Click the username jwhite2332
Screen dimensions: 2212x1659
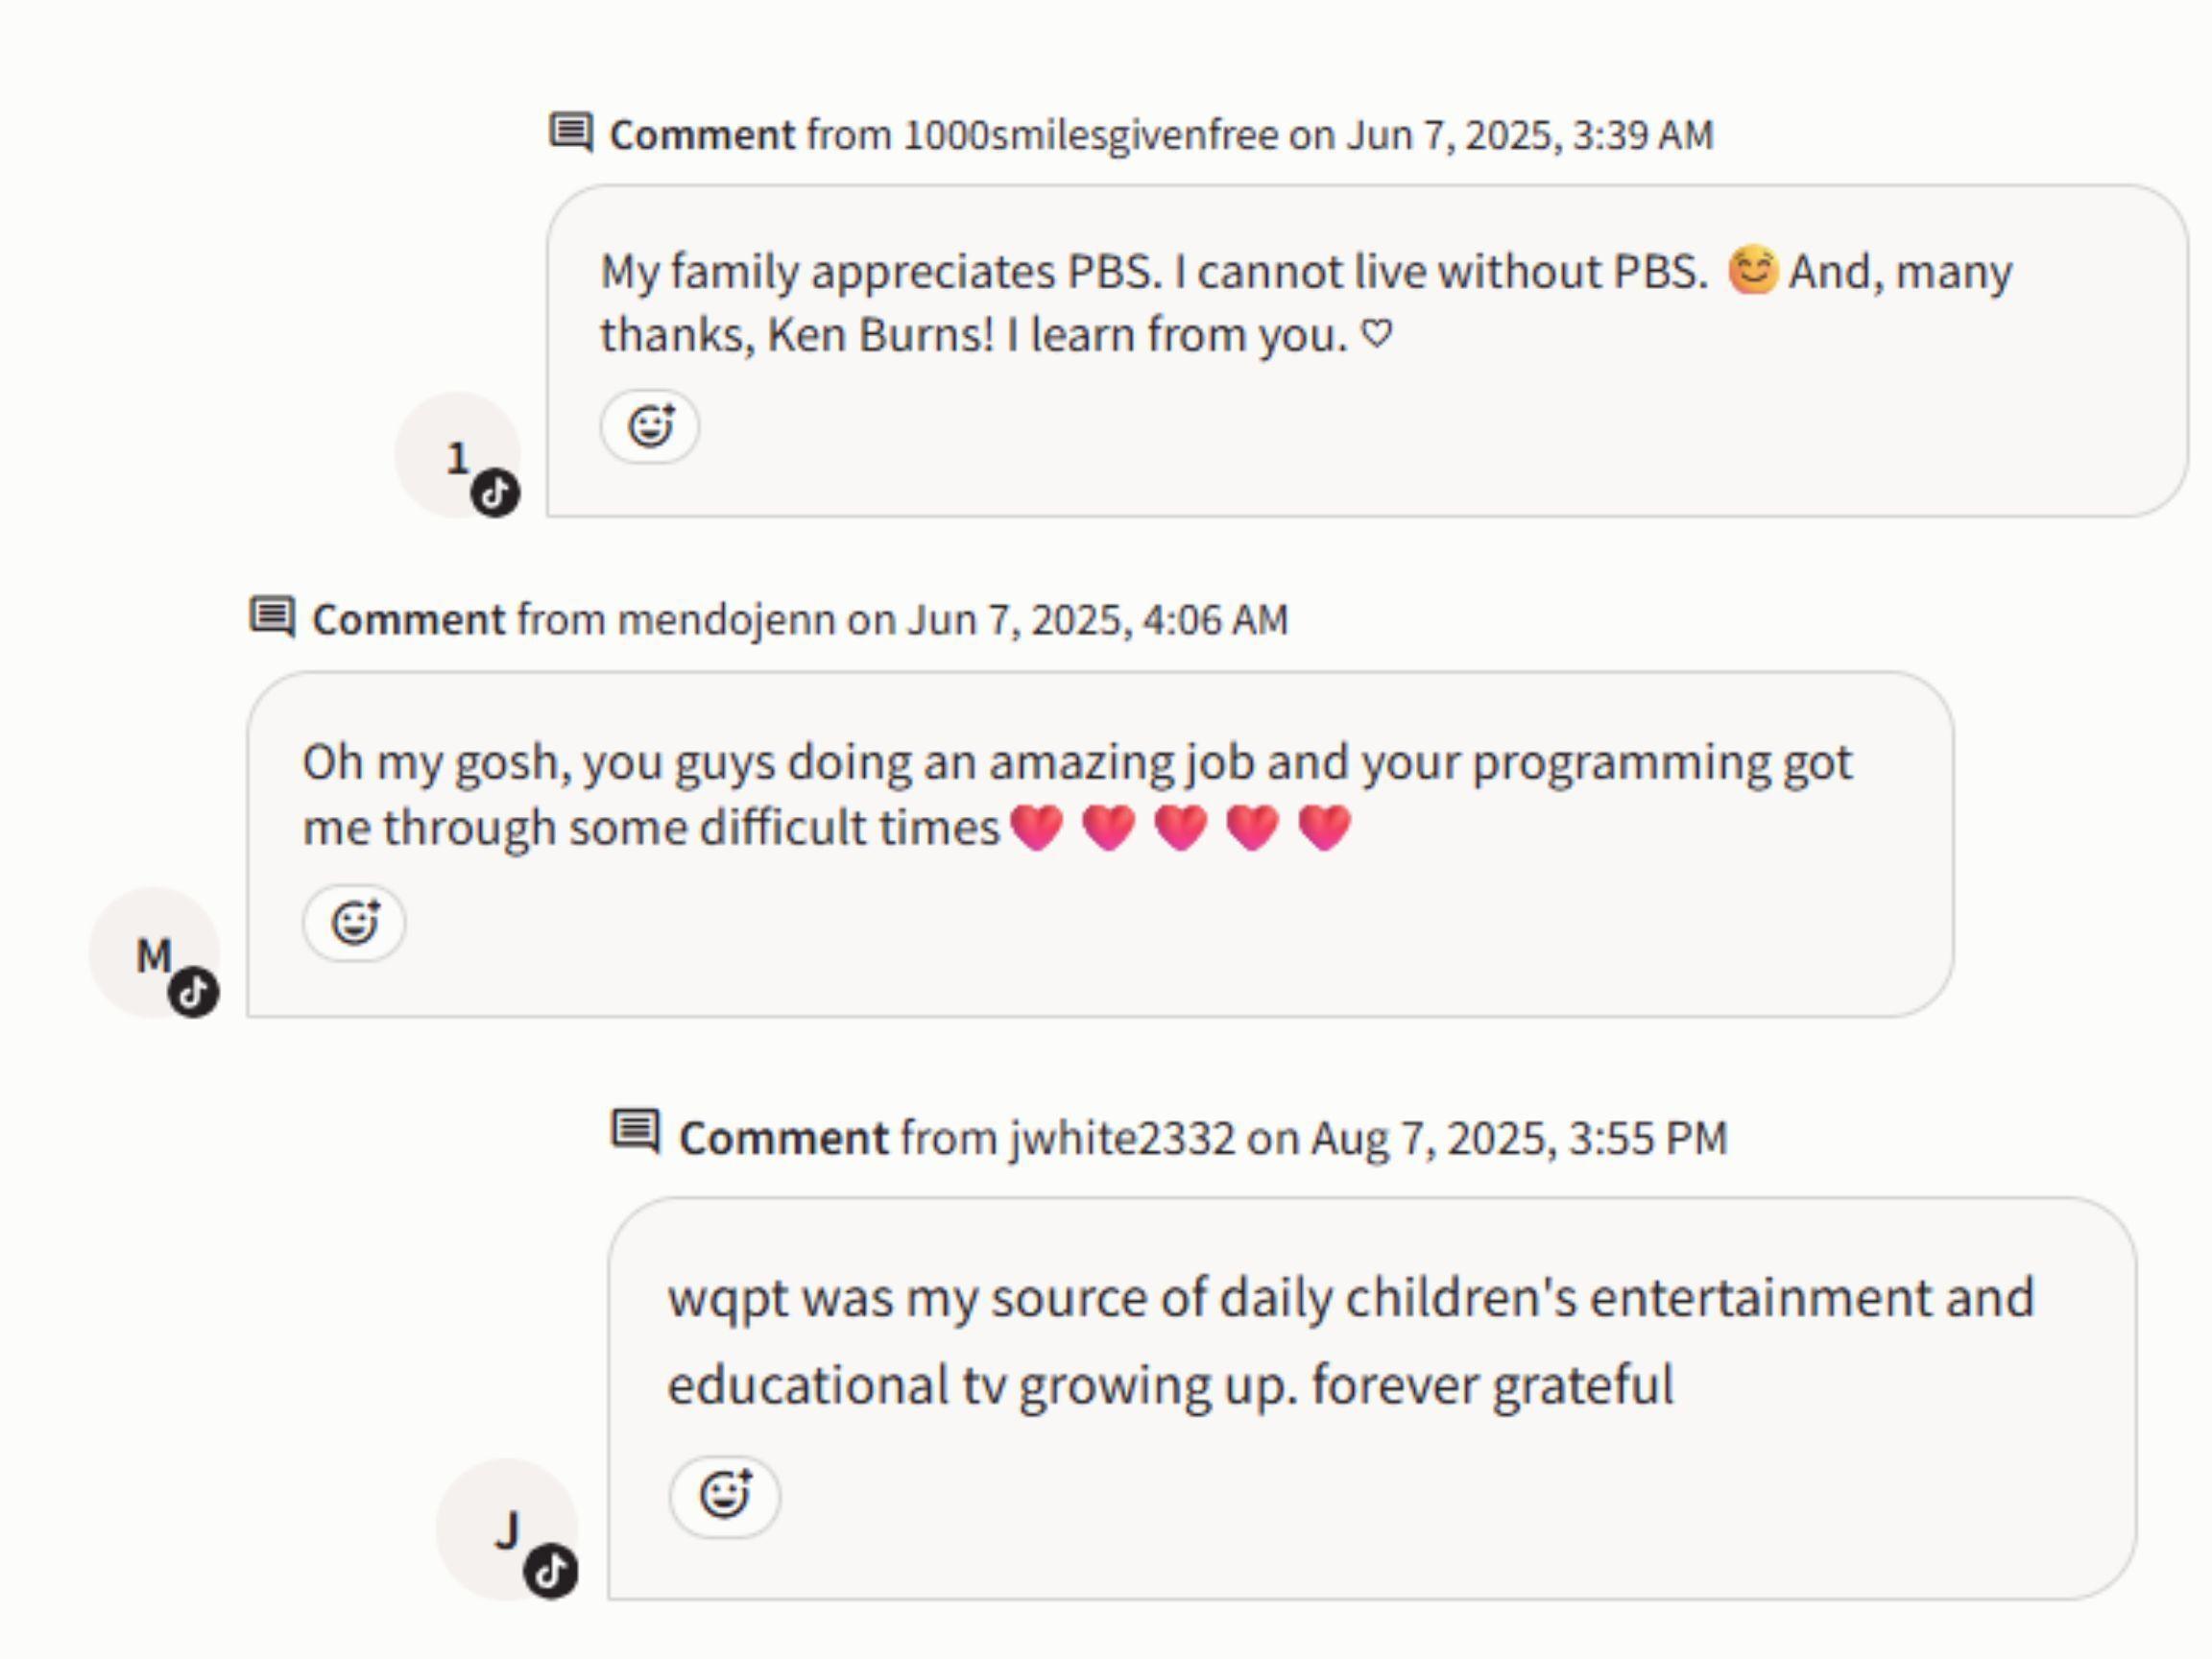[x=1122, y=1138]
